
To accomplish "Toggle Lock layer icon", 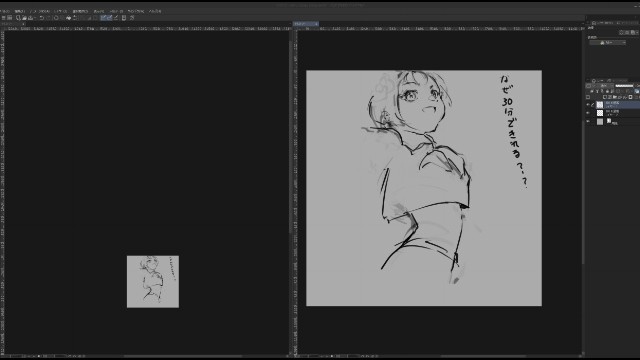I will coord(607,91).
